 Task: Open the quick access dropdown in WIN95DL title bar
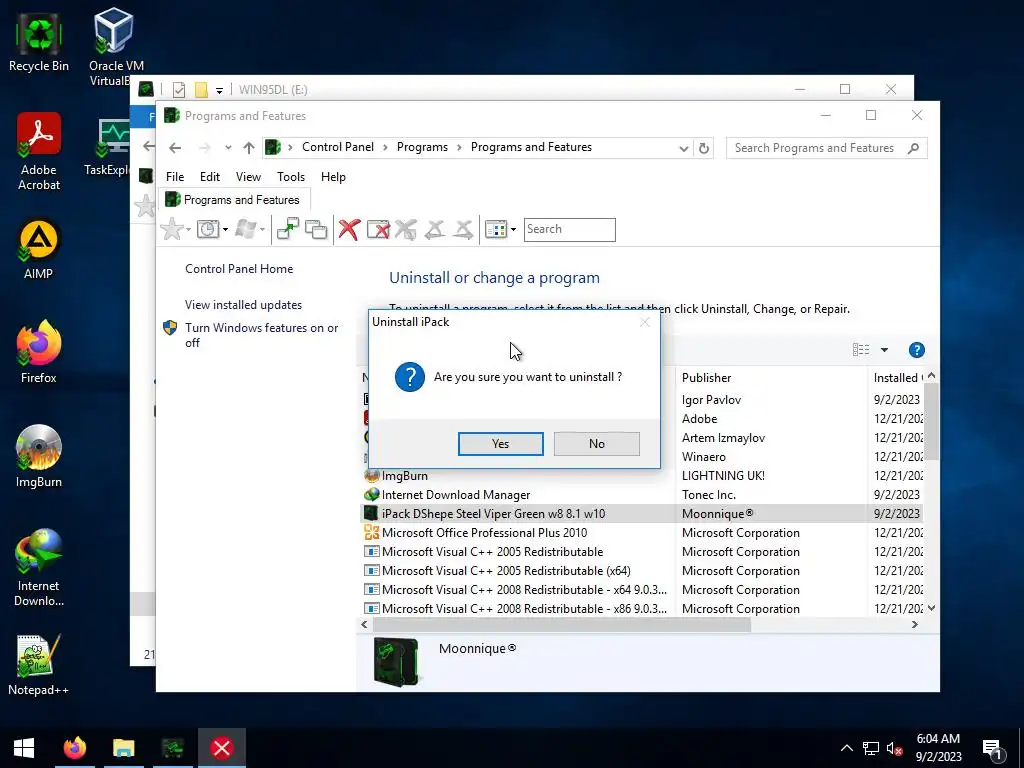coord(219,90)
